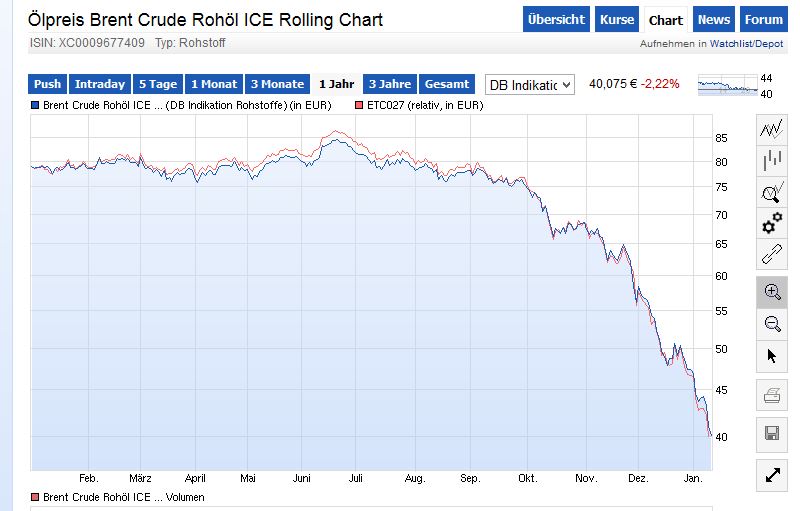
Task: Switch to the bar chart type icon
Action: pyautogui.click(x=771, y=160)
